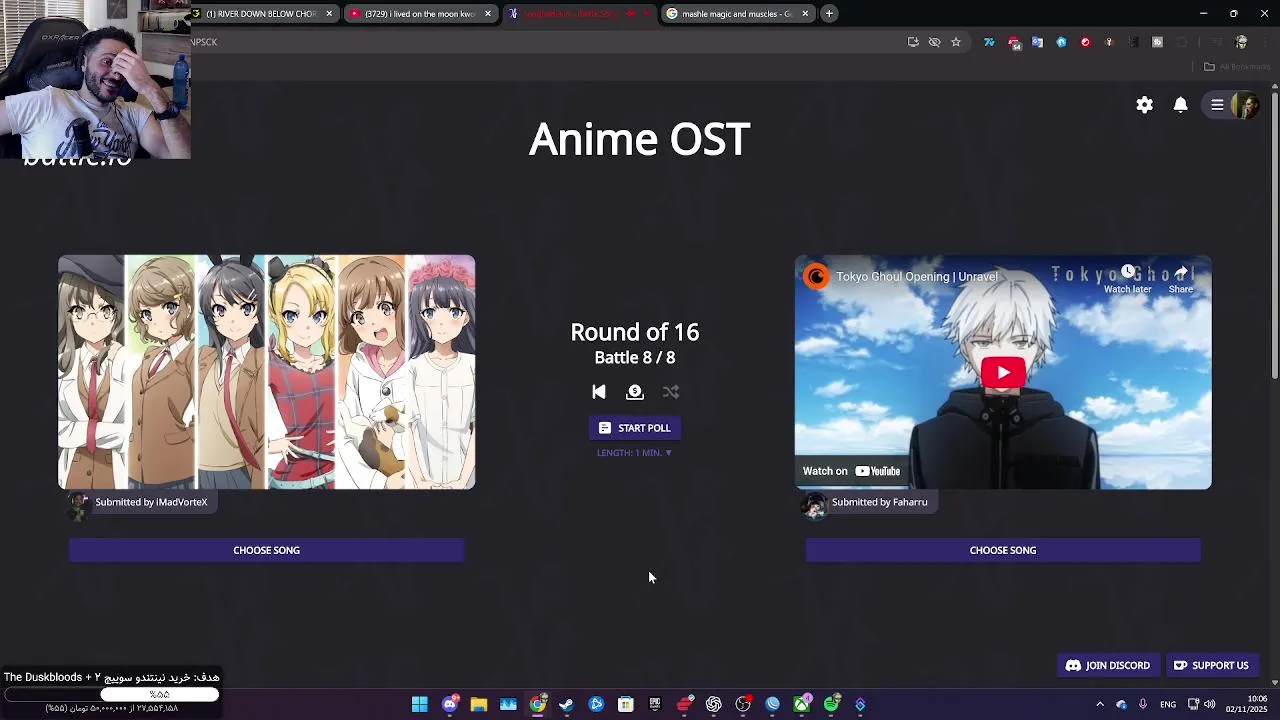
Task: Click the microphone tray icon
Action: [1143, 705]
